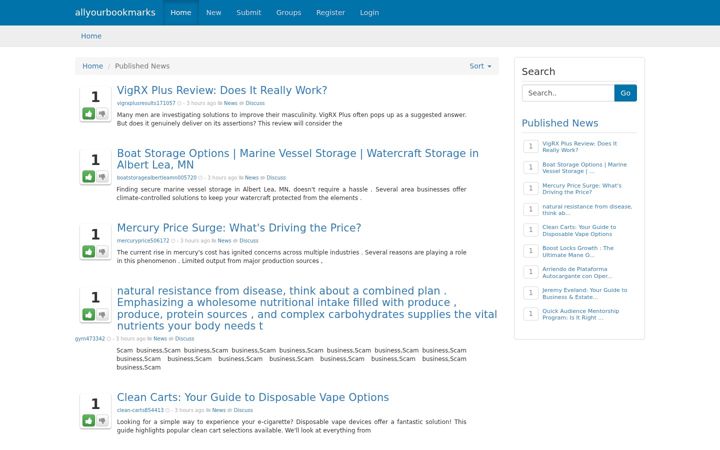
Task: Click the vote count on VigRX post
Action: click(95, 97)
